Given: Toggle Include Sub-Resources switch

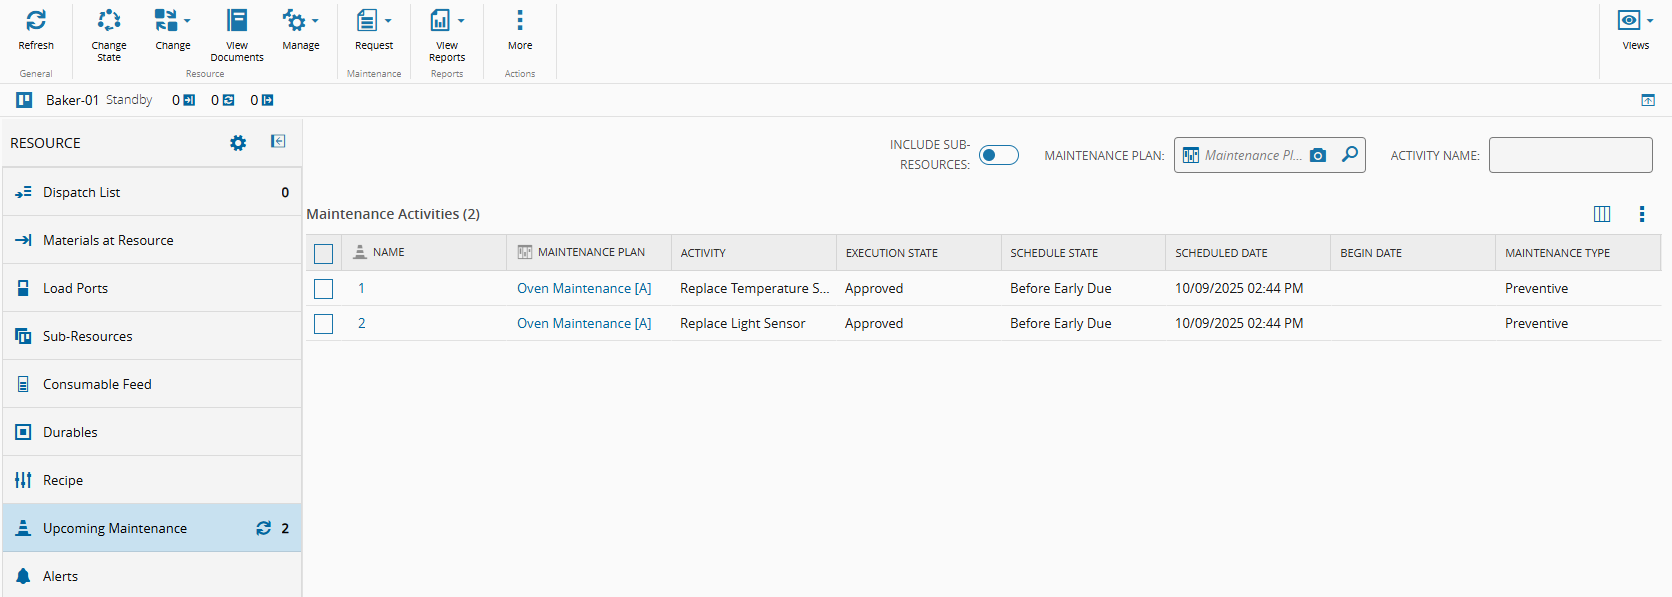Looking at the screenshot, I should click(x=998, y=155).
